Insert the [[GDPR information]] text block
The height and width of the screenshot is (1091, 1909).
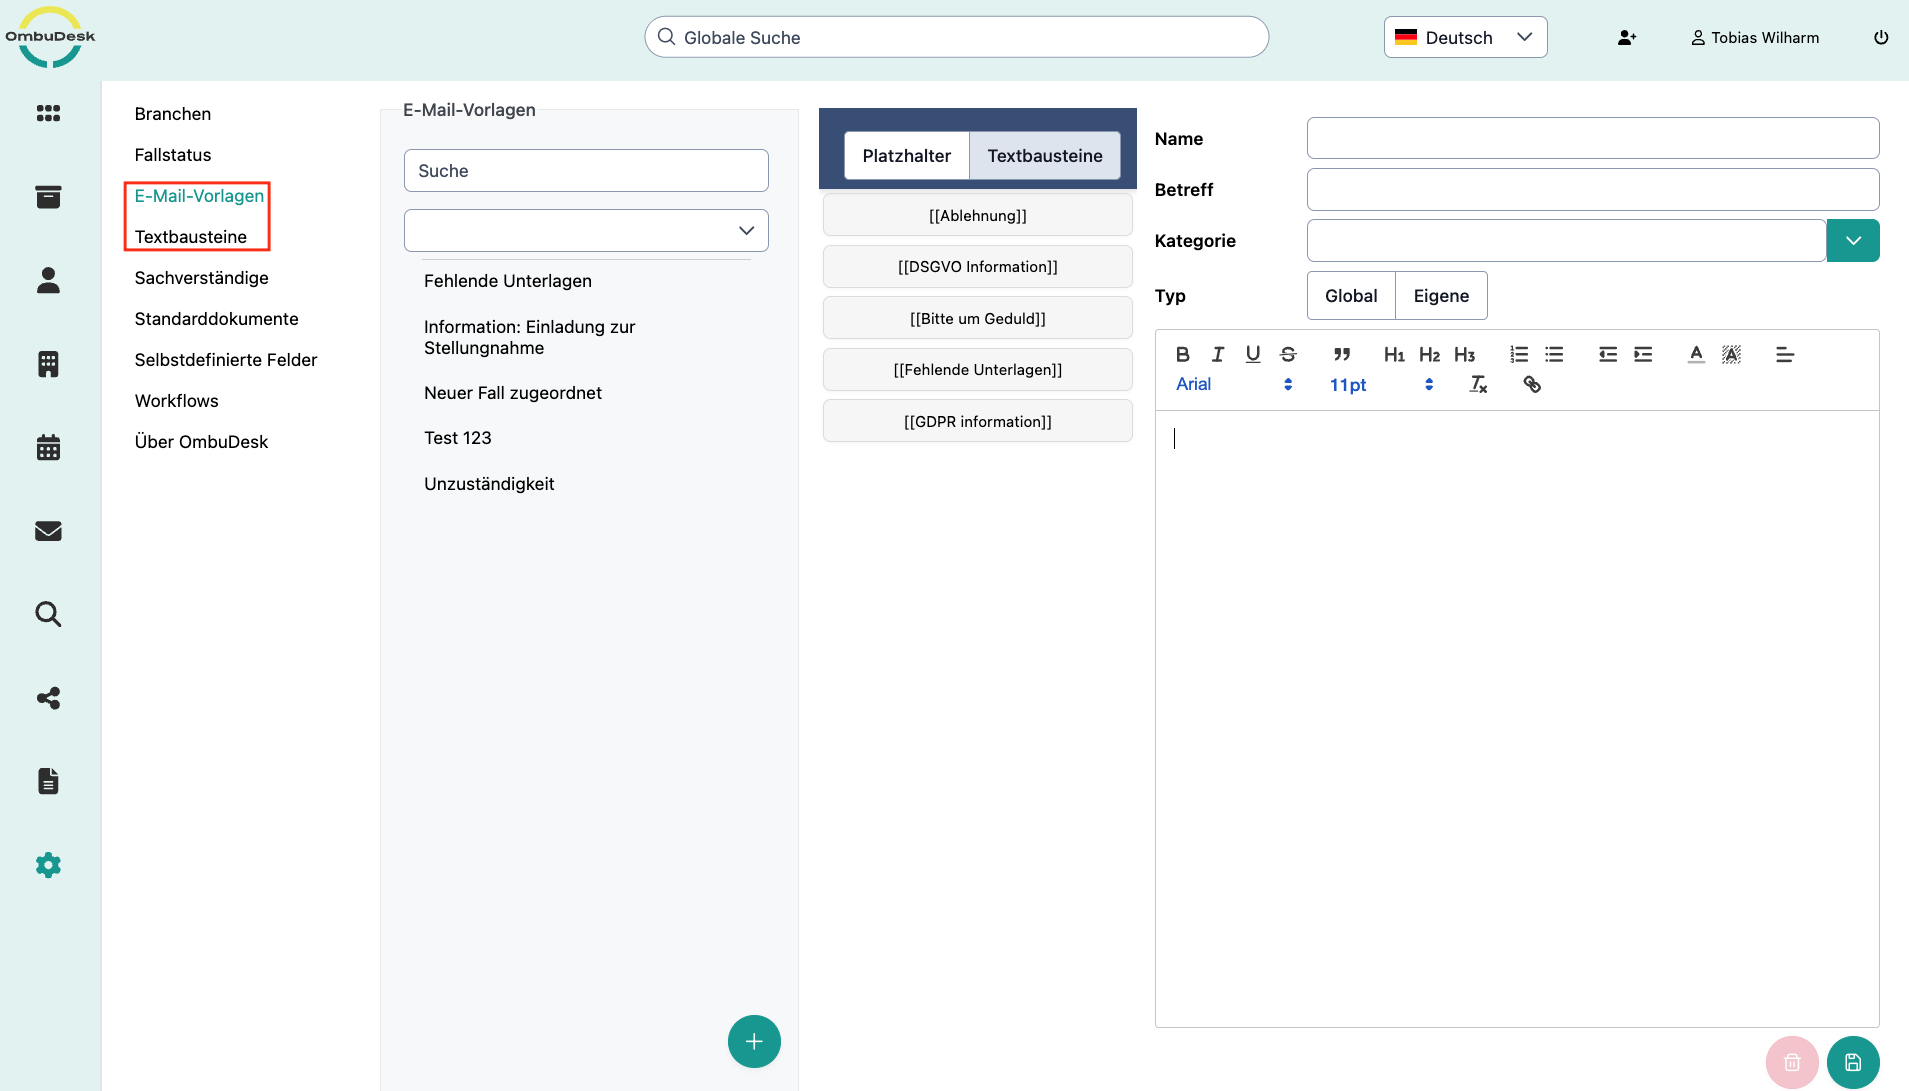click(x=977, y=421)
